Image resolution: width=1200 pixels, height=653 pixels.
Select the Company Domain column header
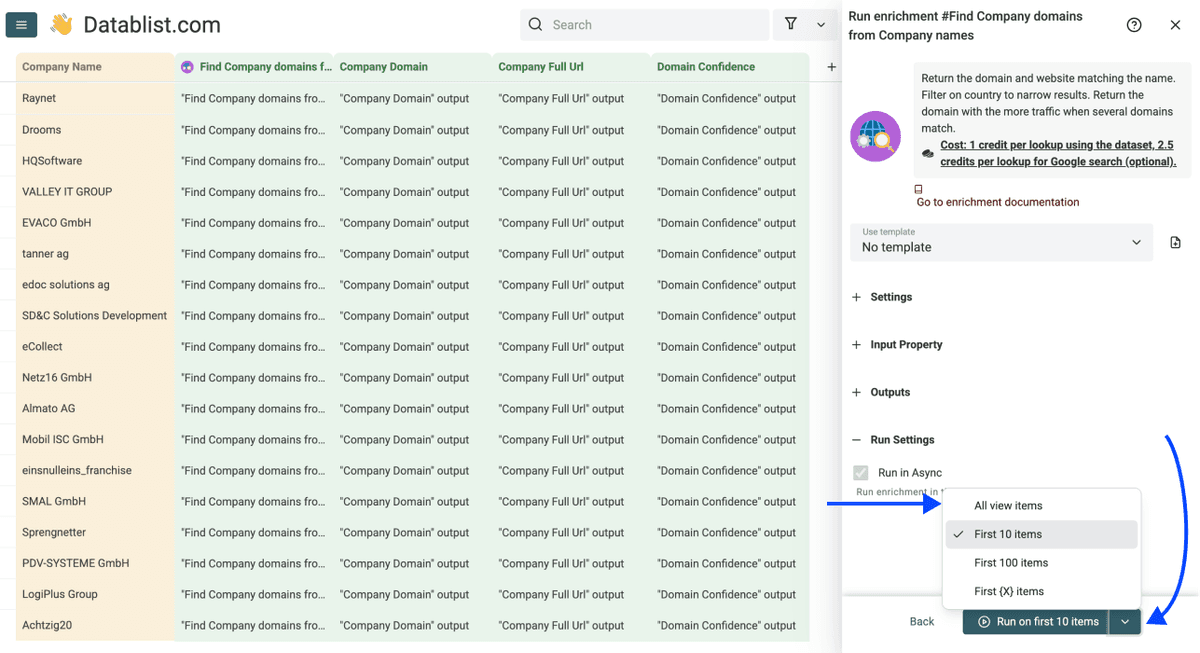tap(413, 67)
